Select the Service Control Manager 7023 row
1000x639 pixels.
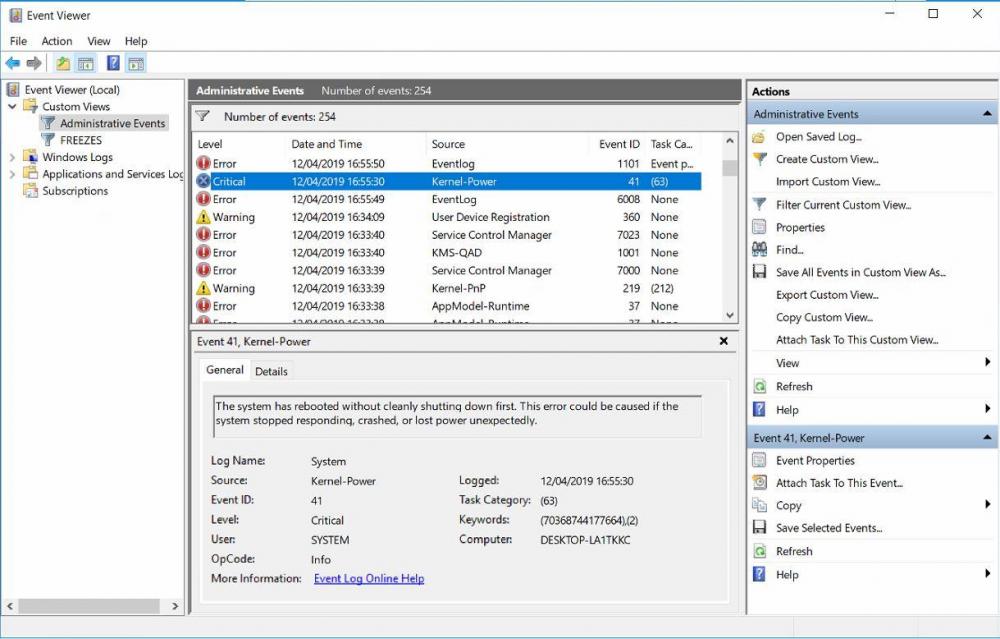pyautogui.click(x=447, y=235)
